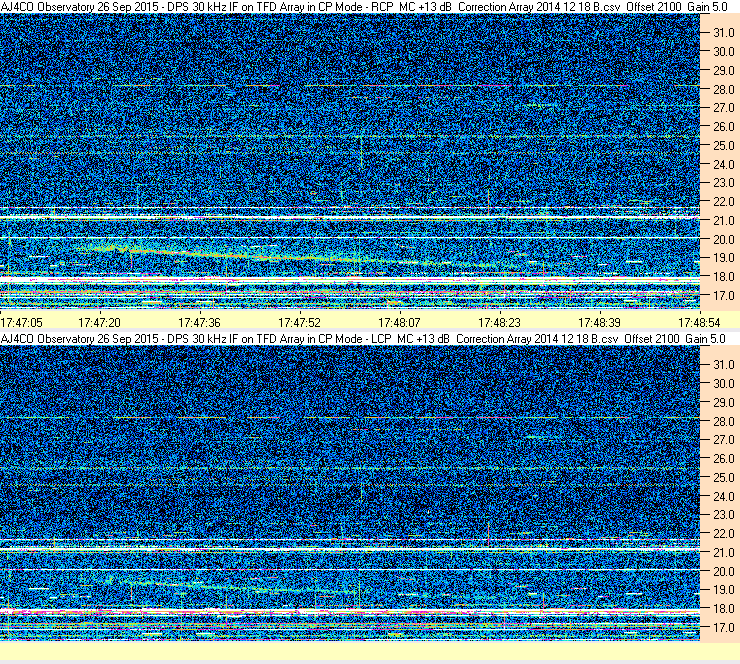Click the 25.0 frequency label in RCP panel

723,146
